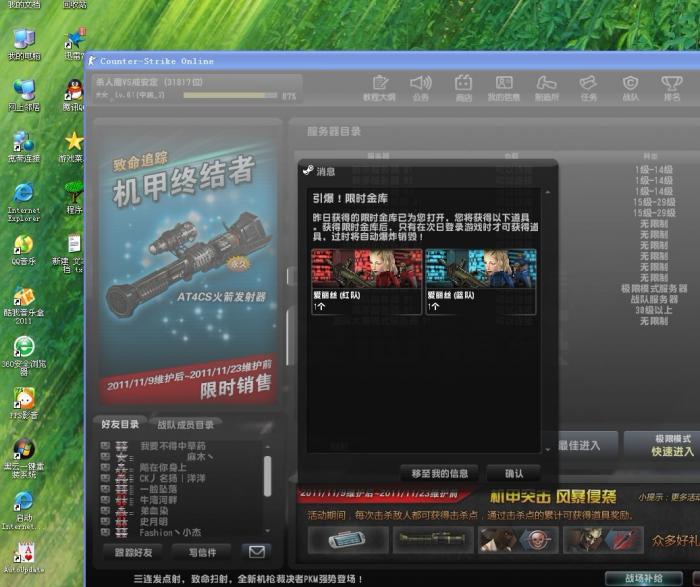Open the 新建 文本文档 txt file icon

pos(68,253)
